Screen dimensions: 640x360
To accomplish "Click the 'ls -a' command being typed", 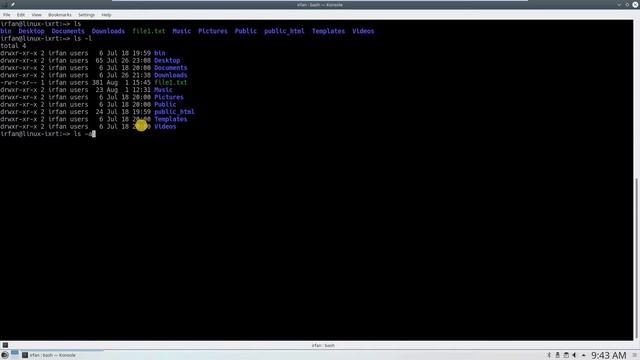I will tap(83, 134).
